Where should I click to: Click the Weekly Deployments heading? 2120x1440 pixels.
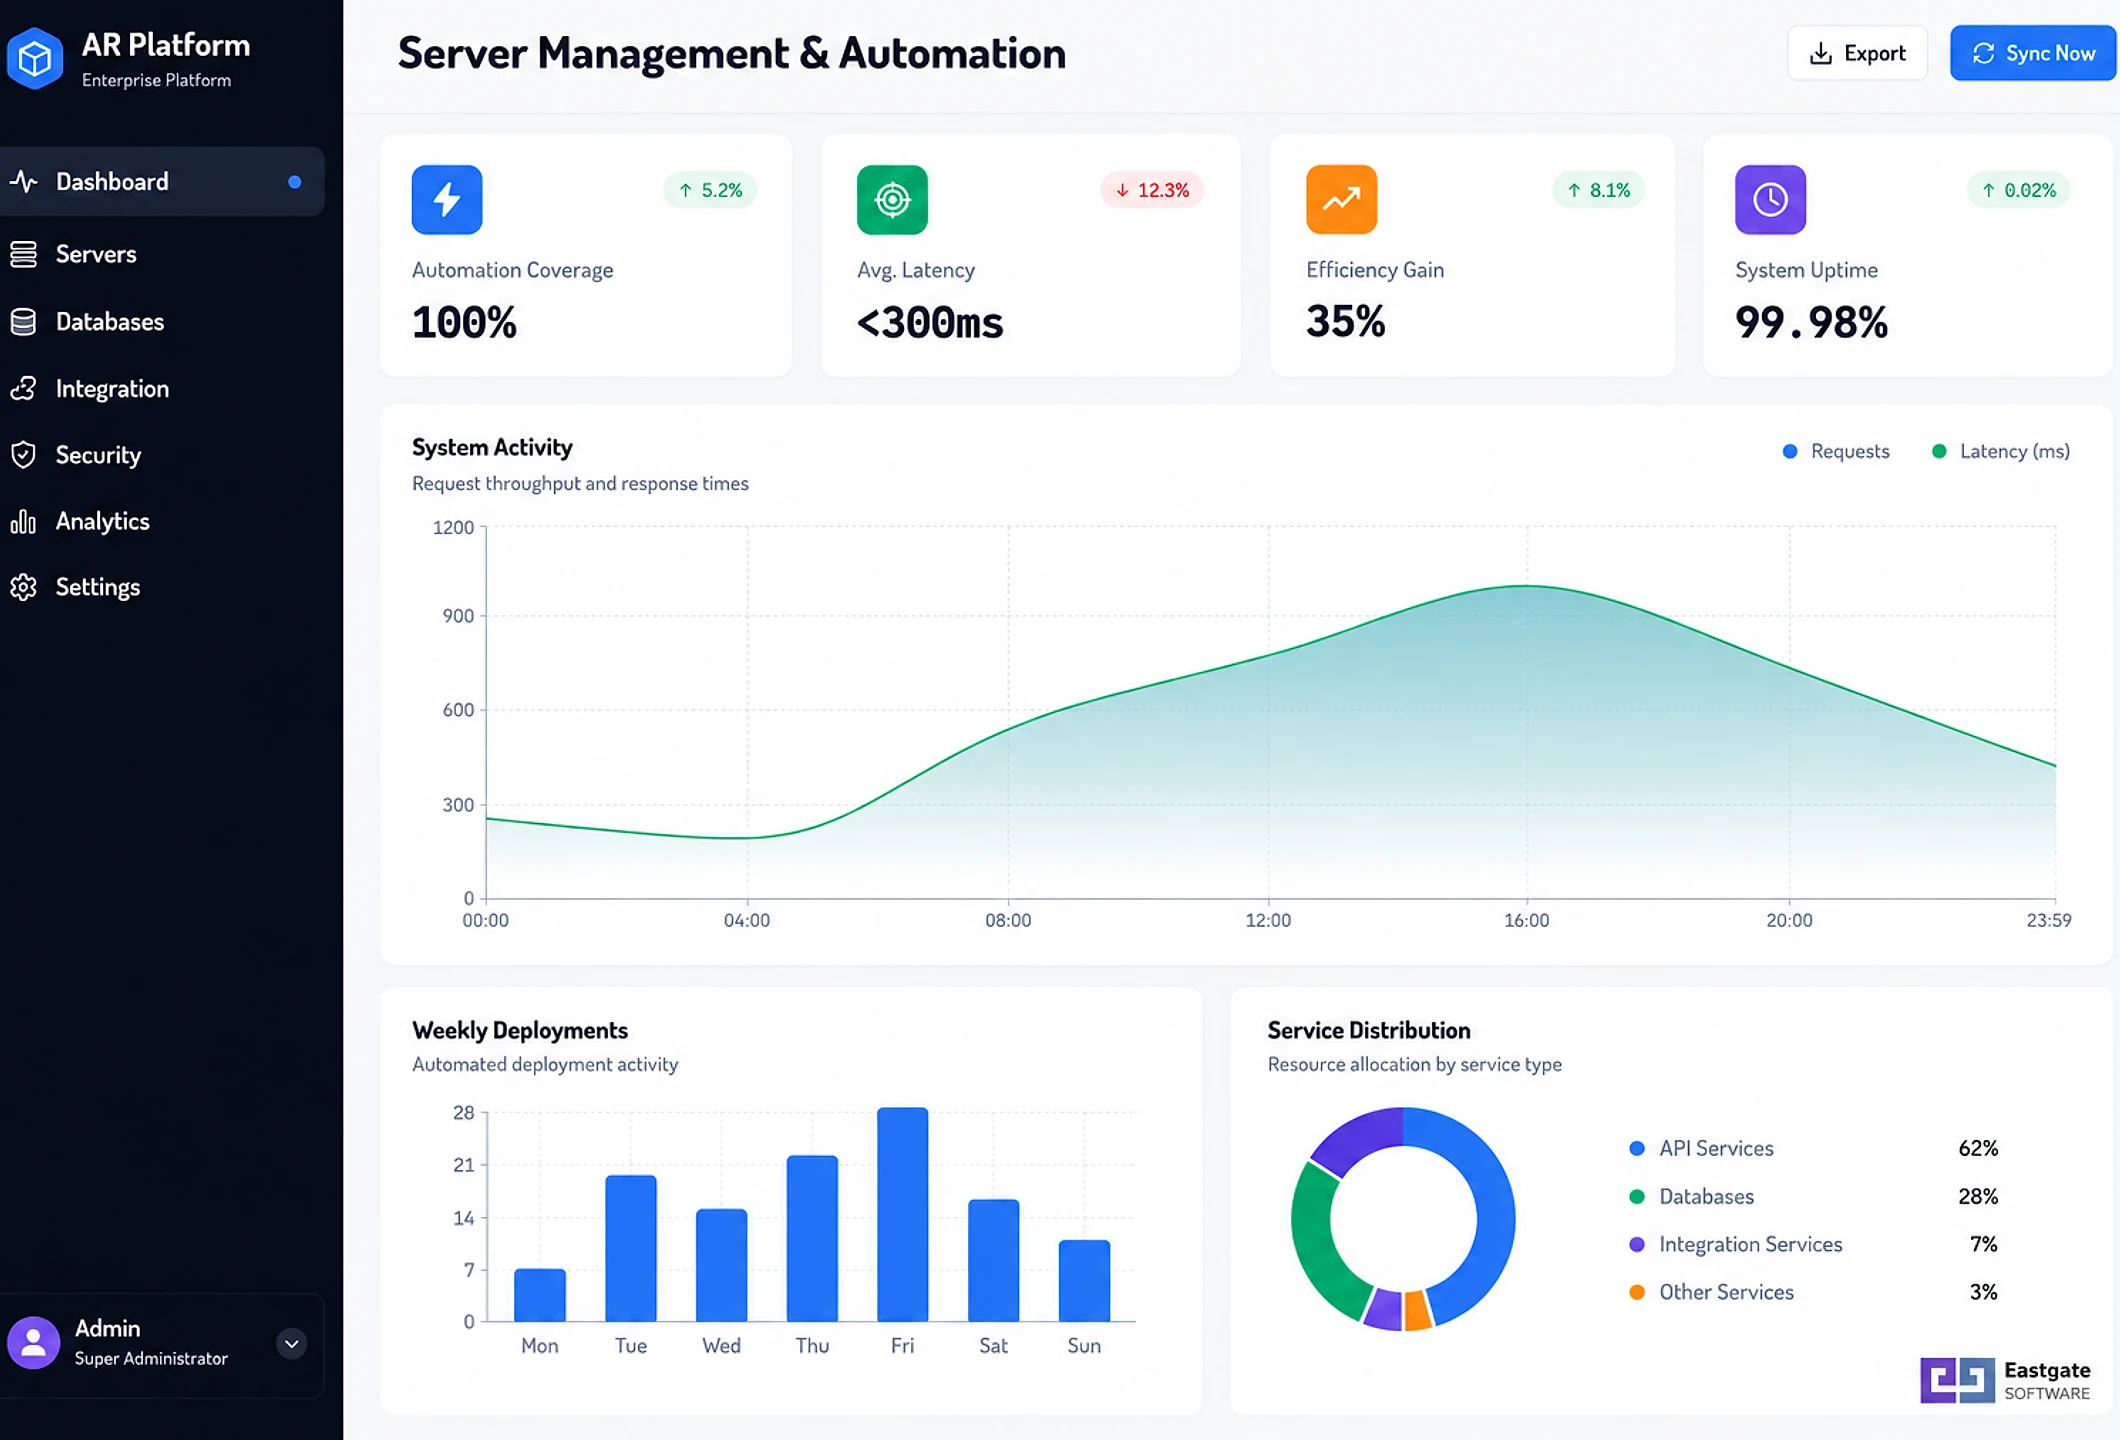point(520,1031)
